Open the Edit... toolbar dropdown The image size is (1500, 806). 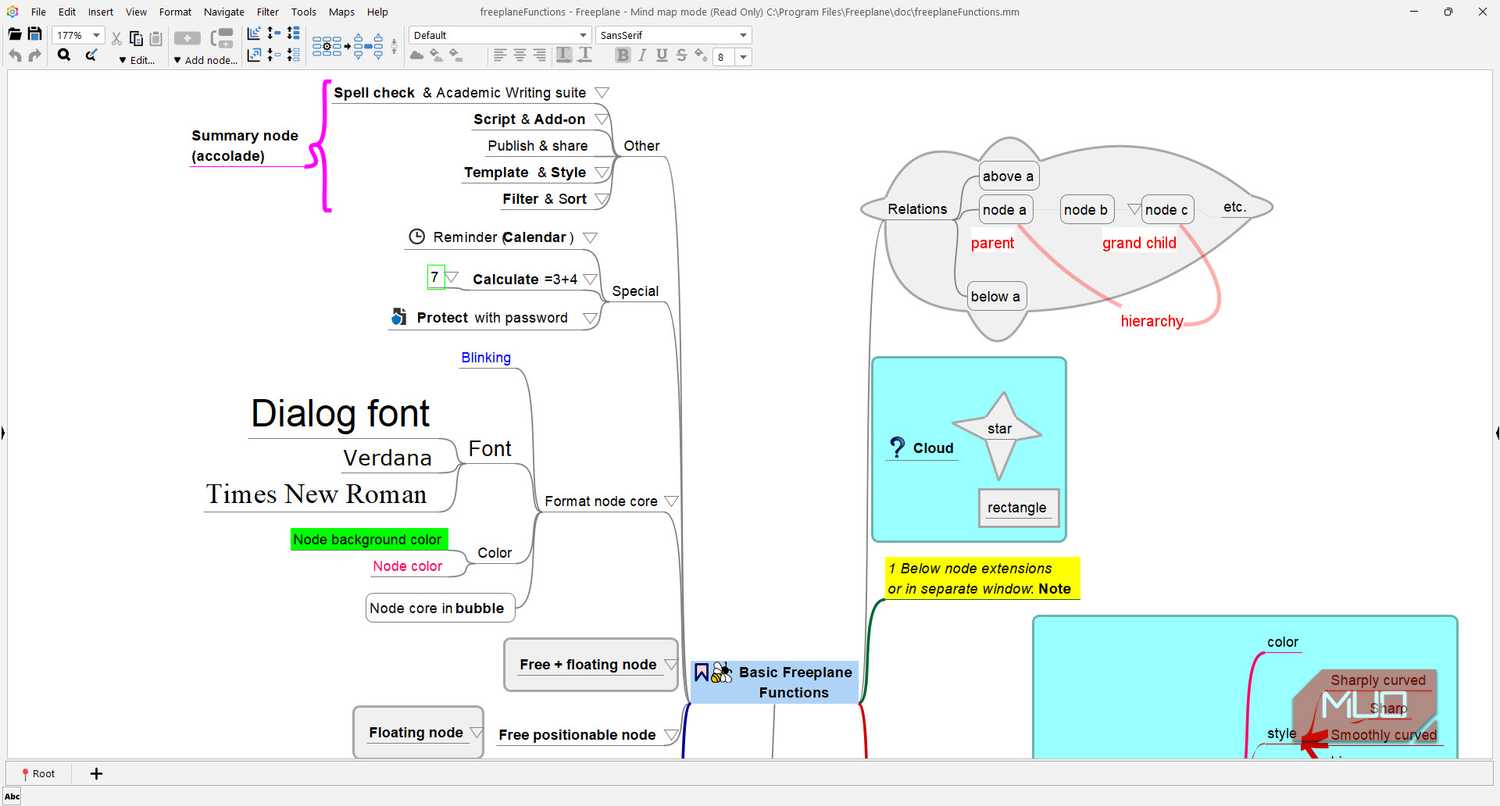coord(137,60)
